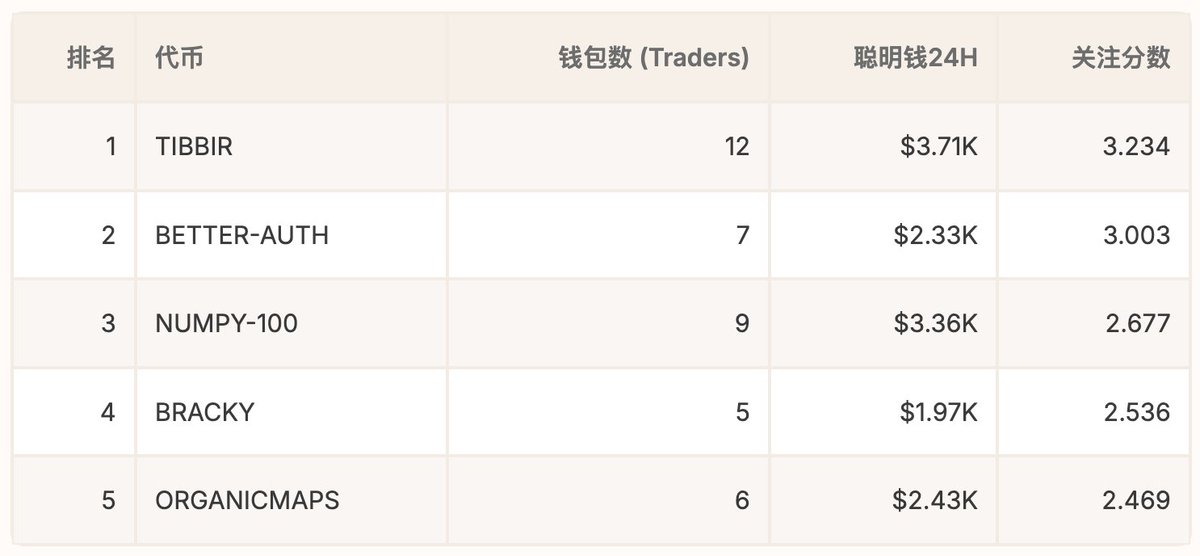Screen dimensions: 1200x556
Task: Select the 2.677 attention score cell
Action: tap(1136, 323)
